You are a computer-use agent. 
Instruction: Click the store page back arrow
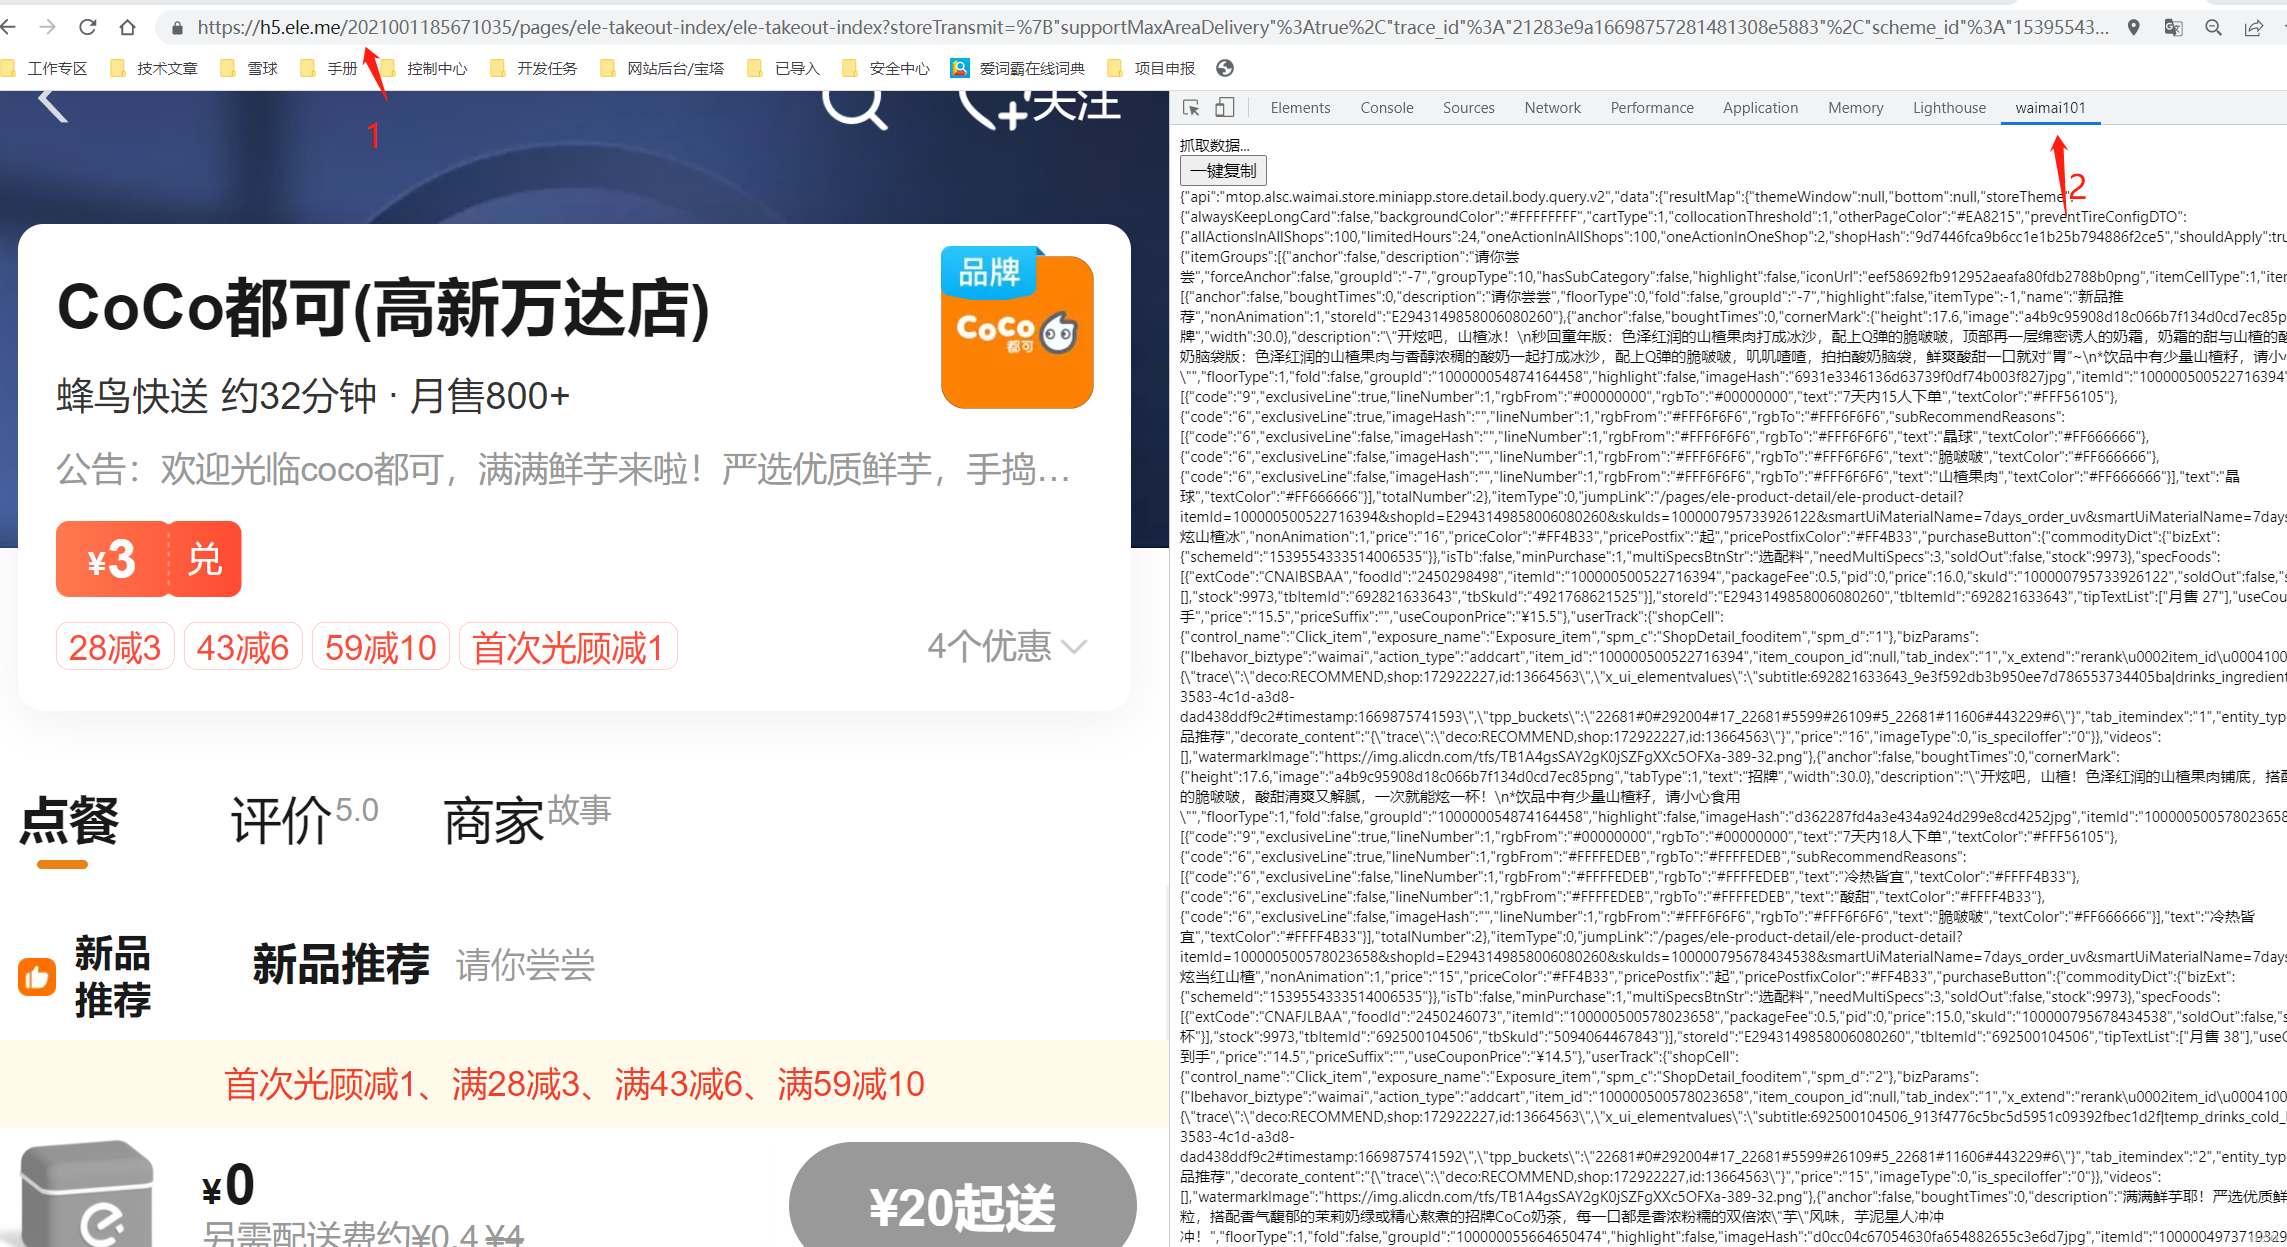[52, 104]
